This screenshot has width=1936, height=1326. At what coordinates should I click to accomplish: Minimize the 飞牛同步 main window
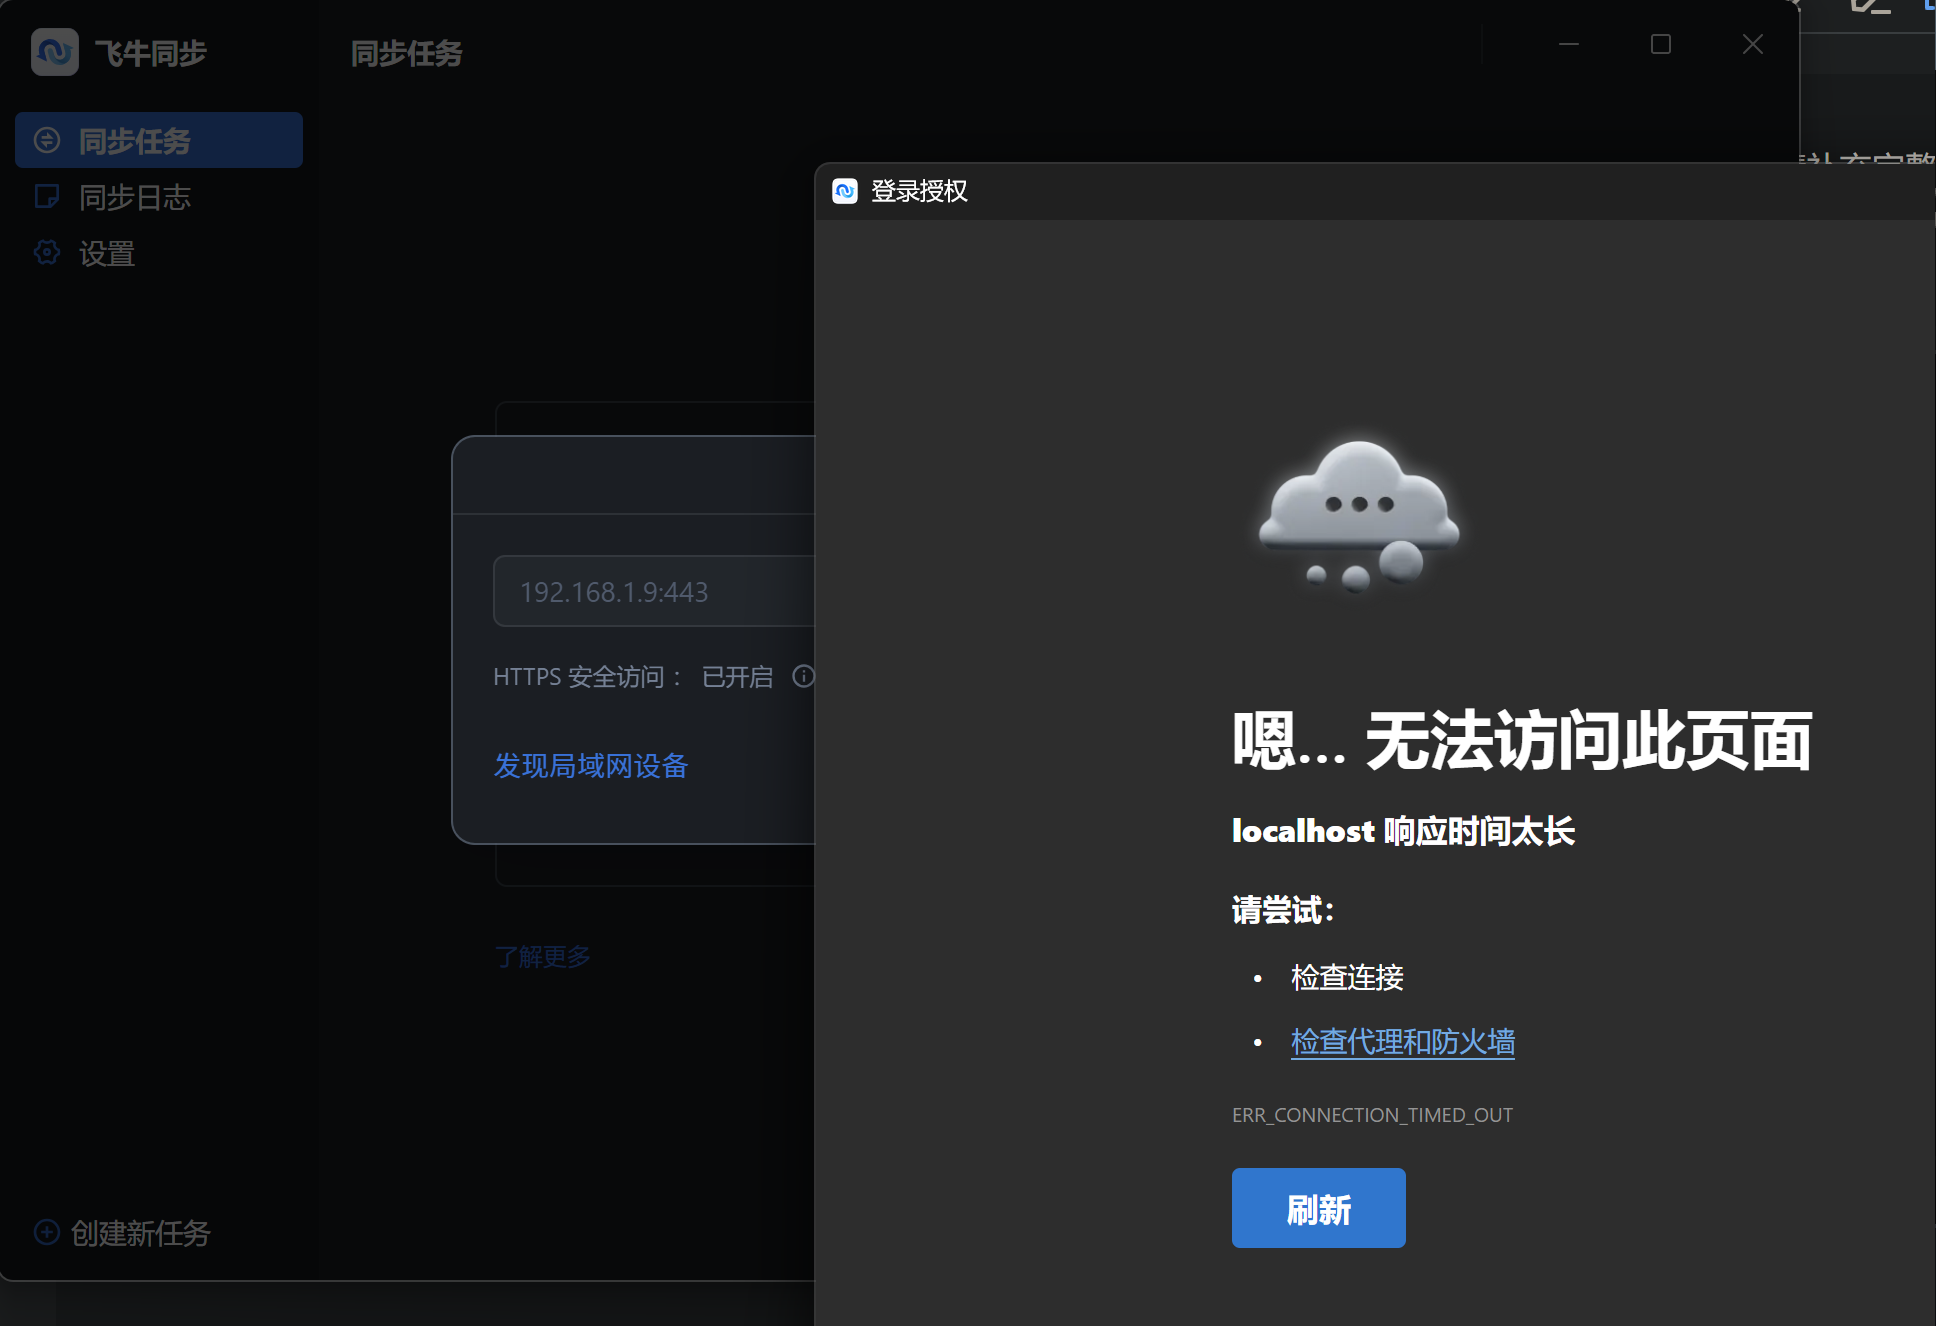click(x=1569, y=44)
